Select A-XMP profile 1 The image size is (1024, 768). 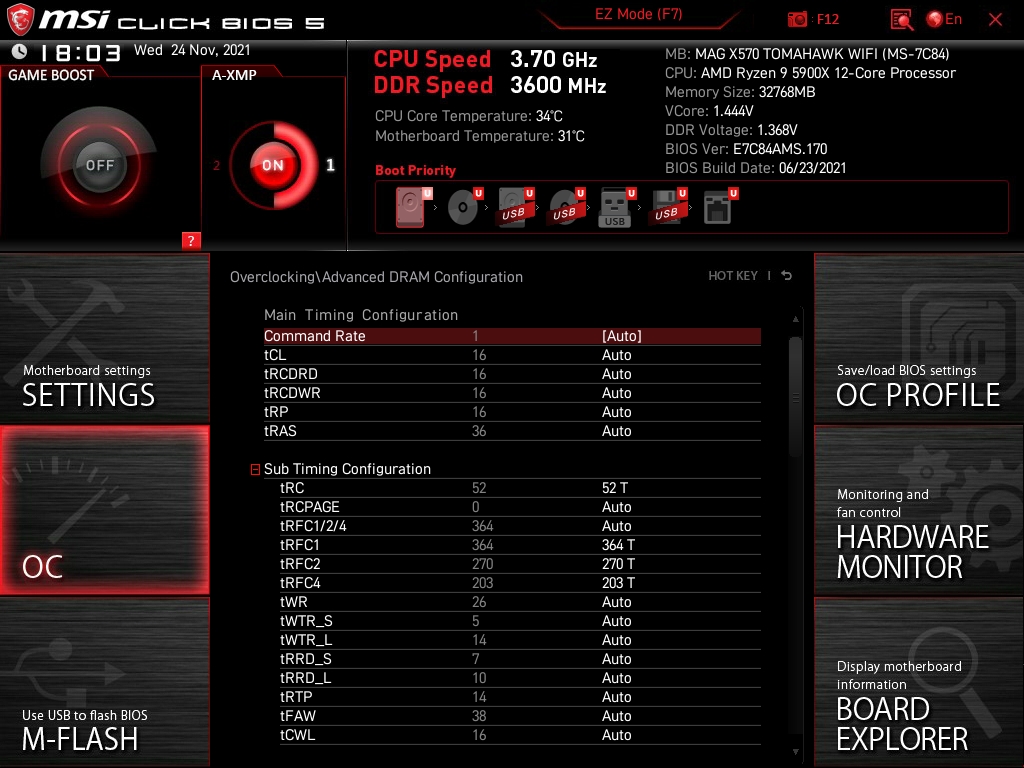click(330, 165)
